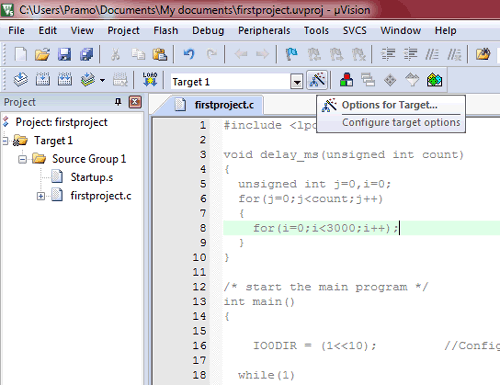Open the Flash menu
The height and width of the screenshot is (385, 500).
(166, 31)
